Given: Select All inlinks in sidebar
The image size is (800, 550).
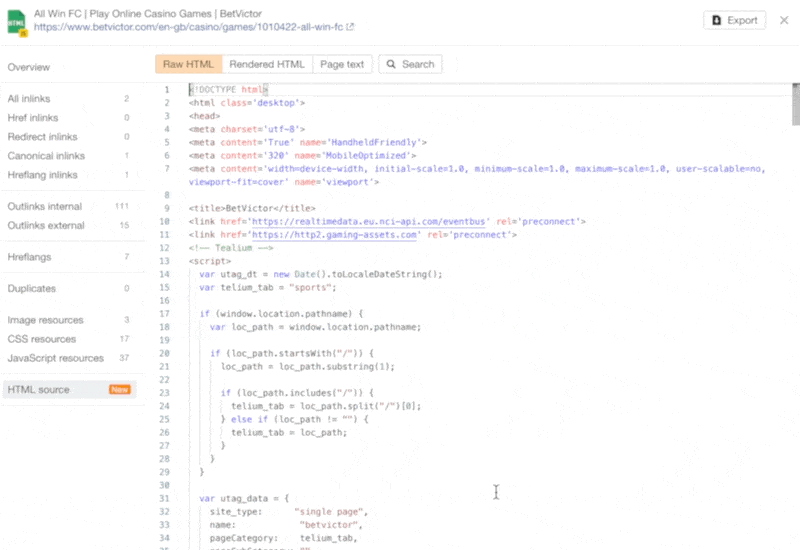Looking at the screenshot, I should click(29, 99).
